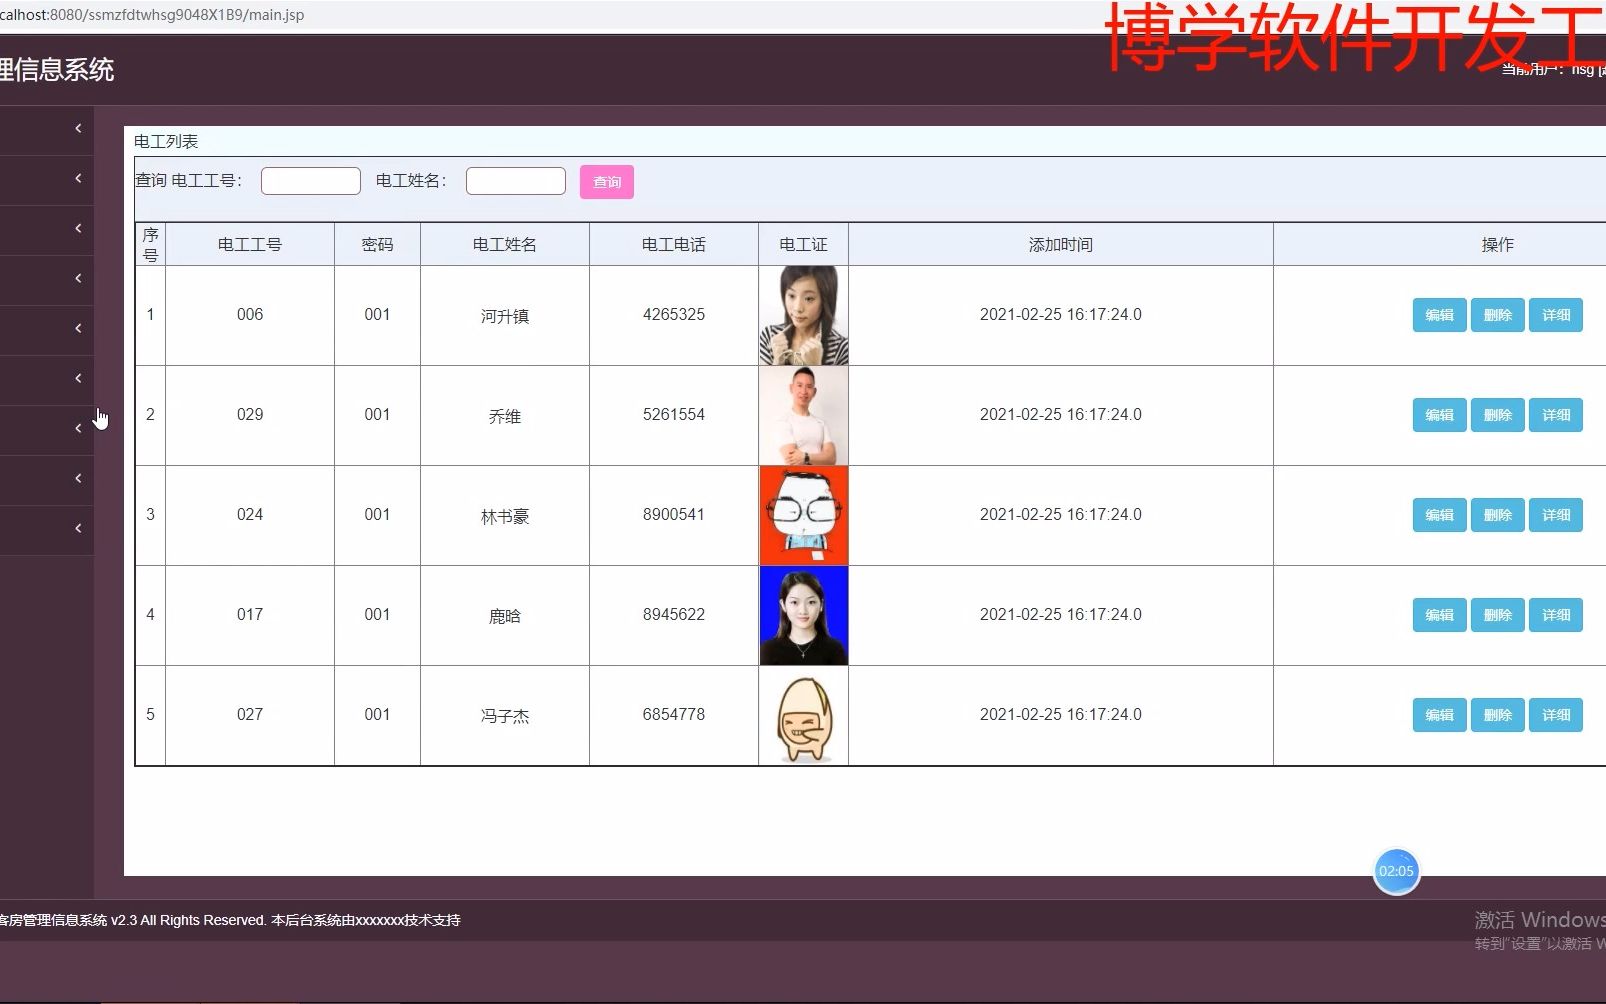
Task: Expand the ninth sidebar menu chevron
Action: click(78, 528)
